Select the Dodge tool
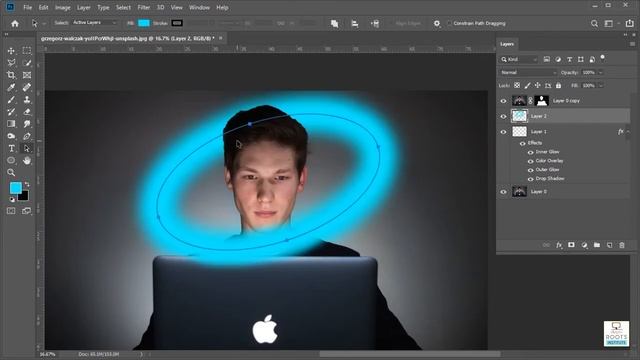 11,136
